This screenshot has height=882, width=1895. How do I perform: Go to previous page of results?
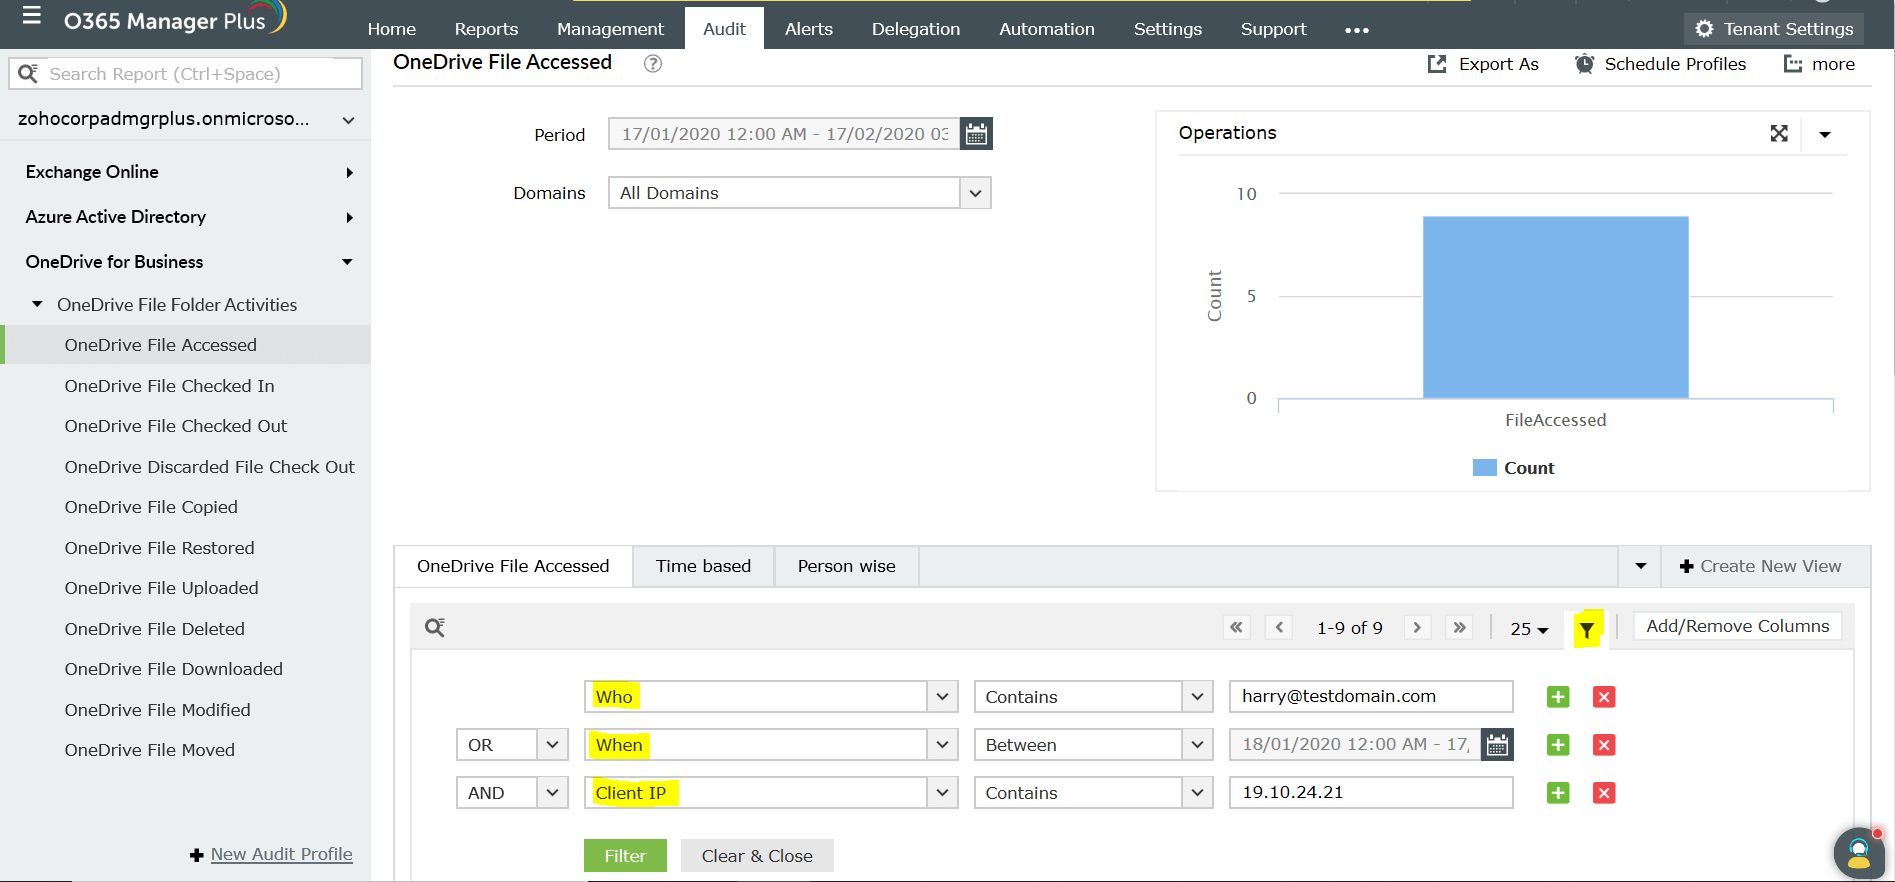coord(1279,627)
